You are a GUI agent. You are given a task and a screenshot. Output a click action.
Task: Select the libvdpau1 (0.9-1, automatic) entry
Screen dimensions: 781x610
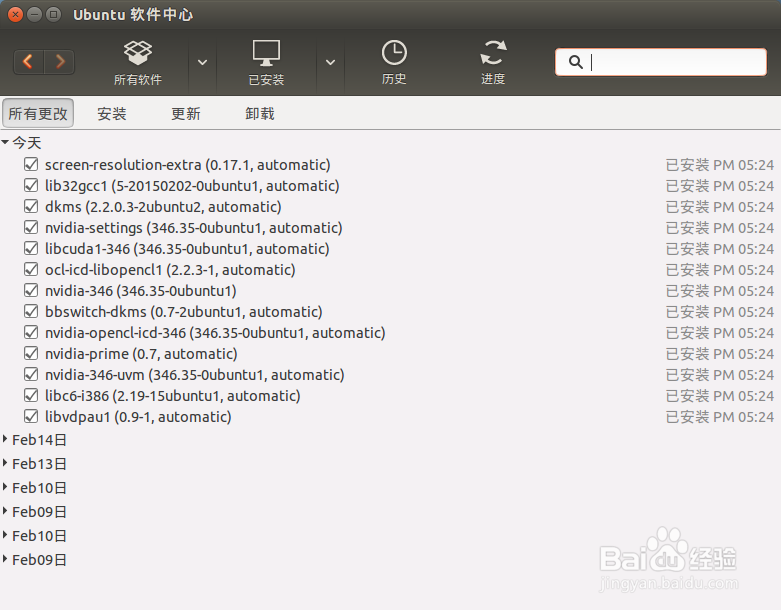pos(138,417)
